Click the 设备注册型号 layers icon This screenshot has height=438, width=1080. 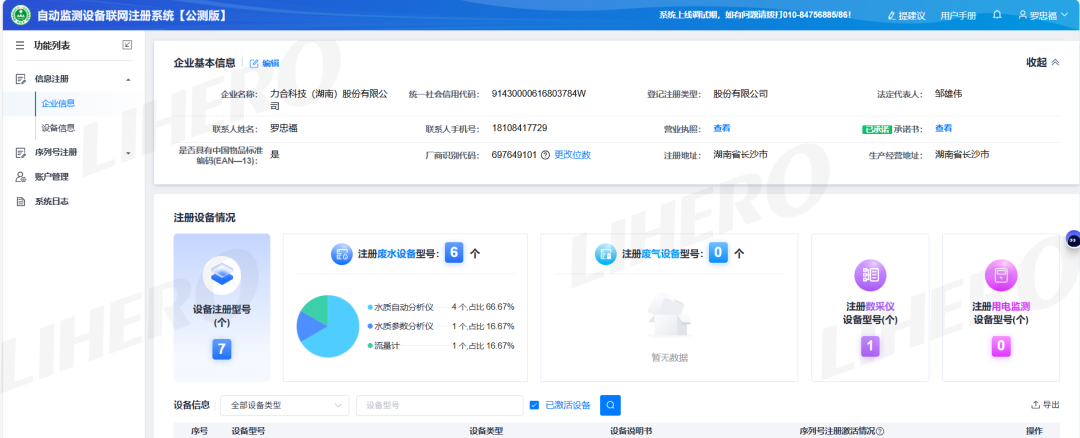(x=222, y=273)
